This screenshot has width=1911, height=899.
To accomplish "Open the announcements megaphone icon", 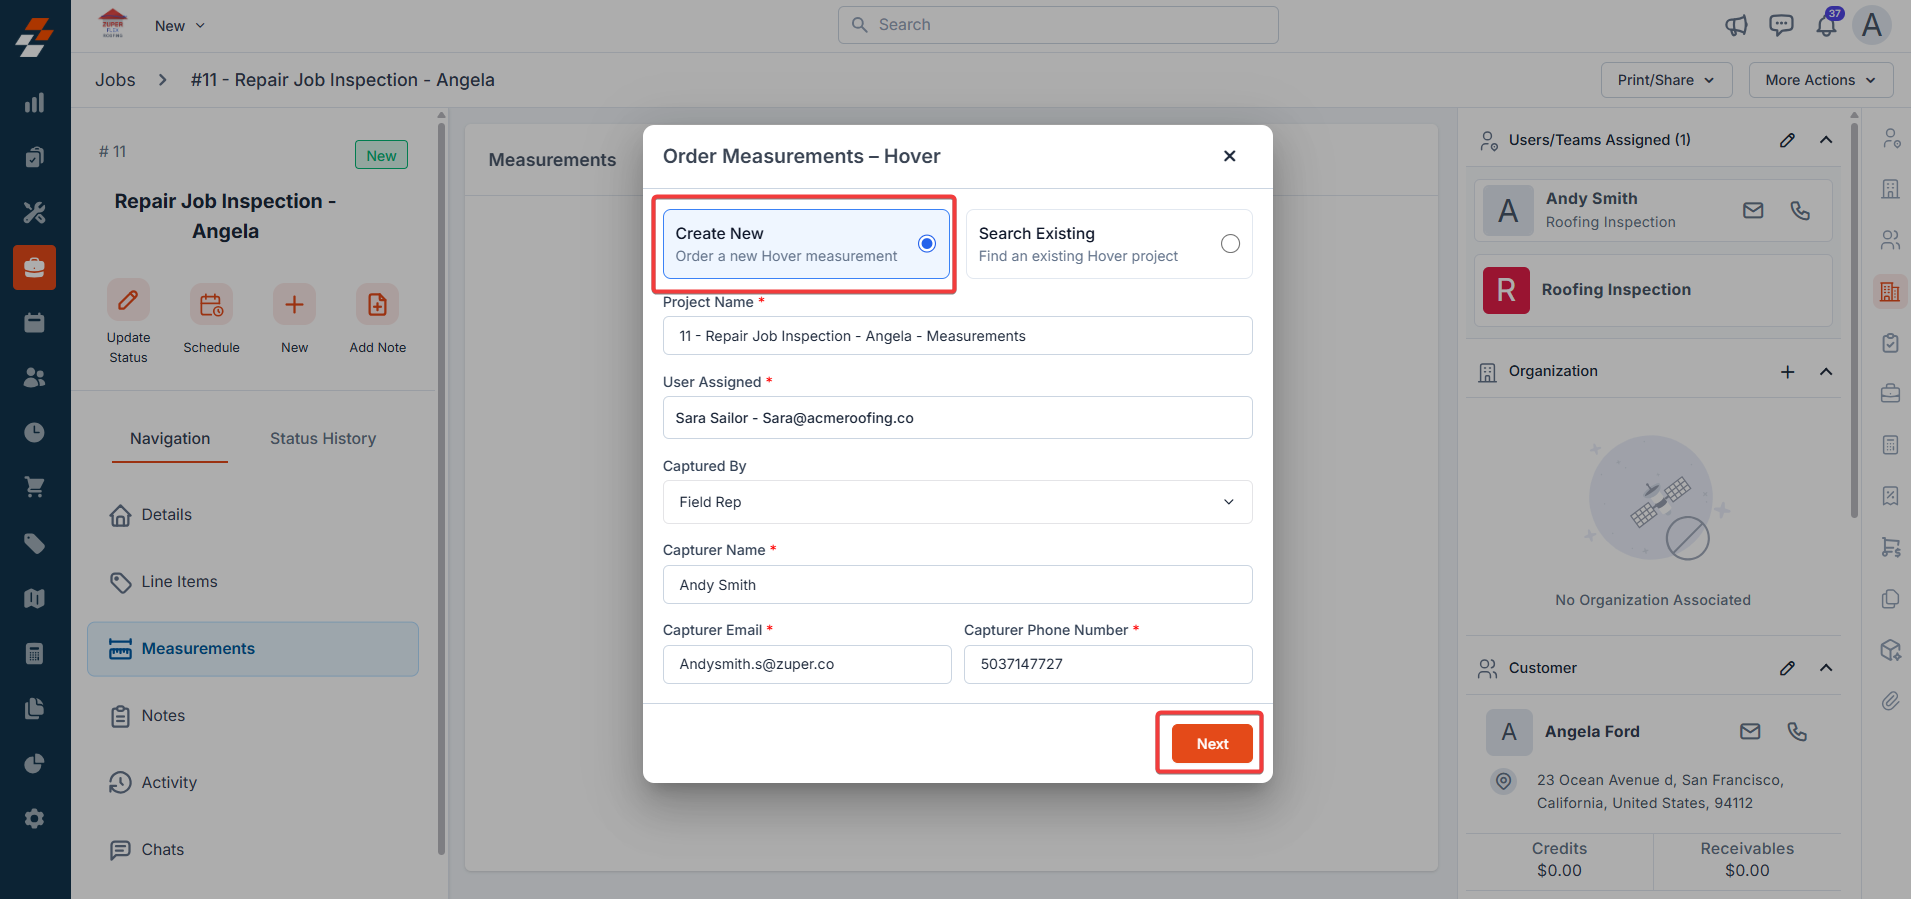I will point(1736,26).
